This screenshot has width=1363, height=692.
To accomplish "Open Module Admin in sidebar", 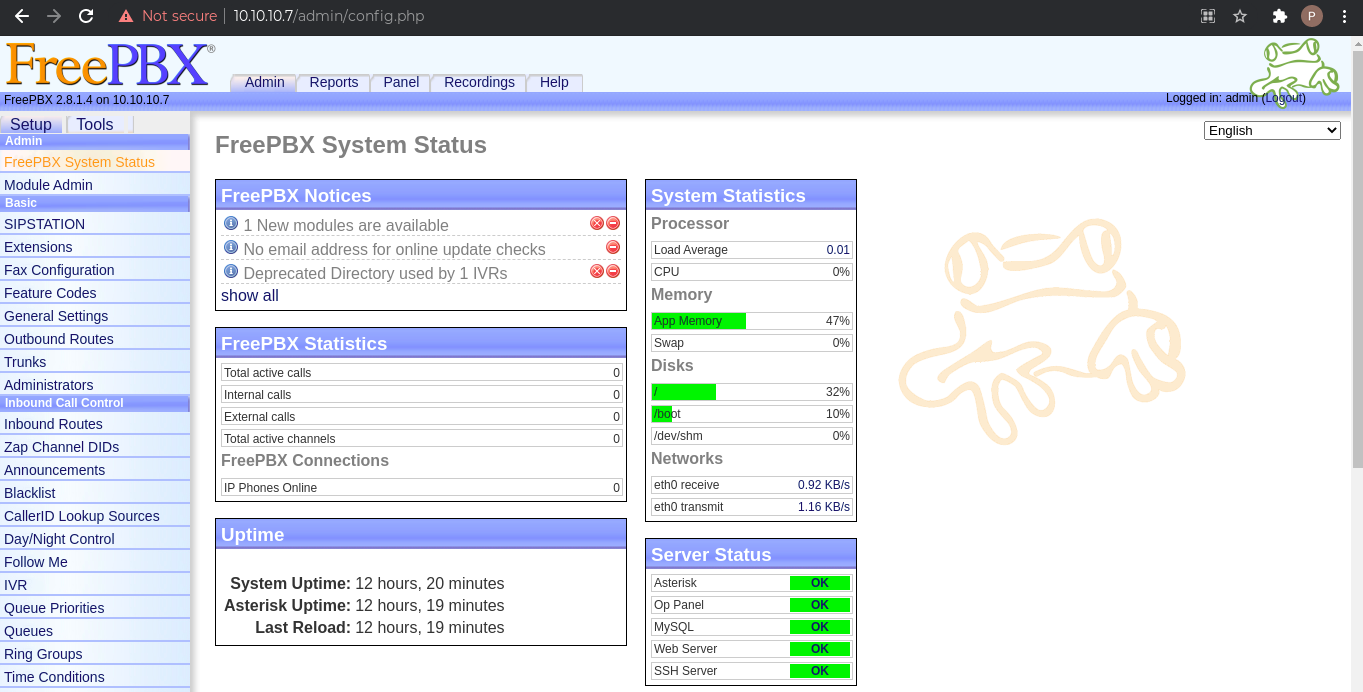I will [95, 185].
